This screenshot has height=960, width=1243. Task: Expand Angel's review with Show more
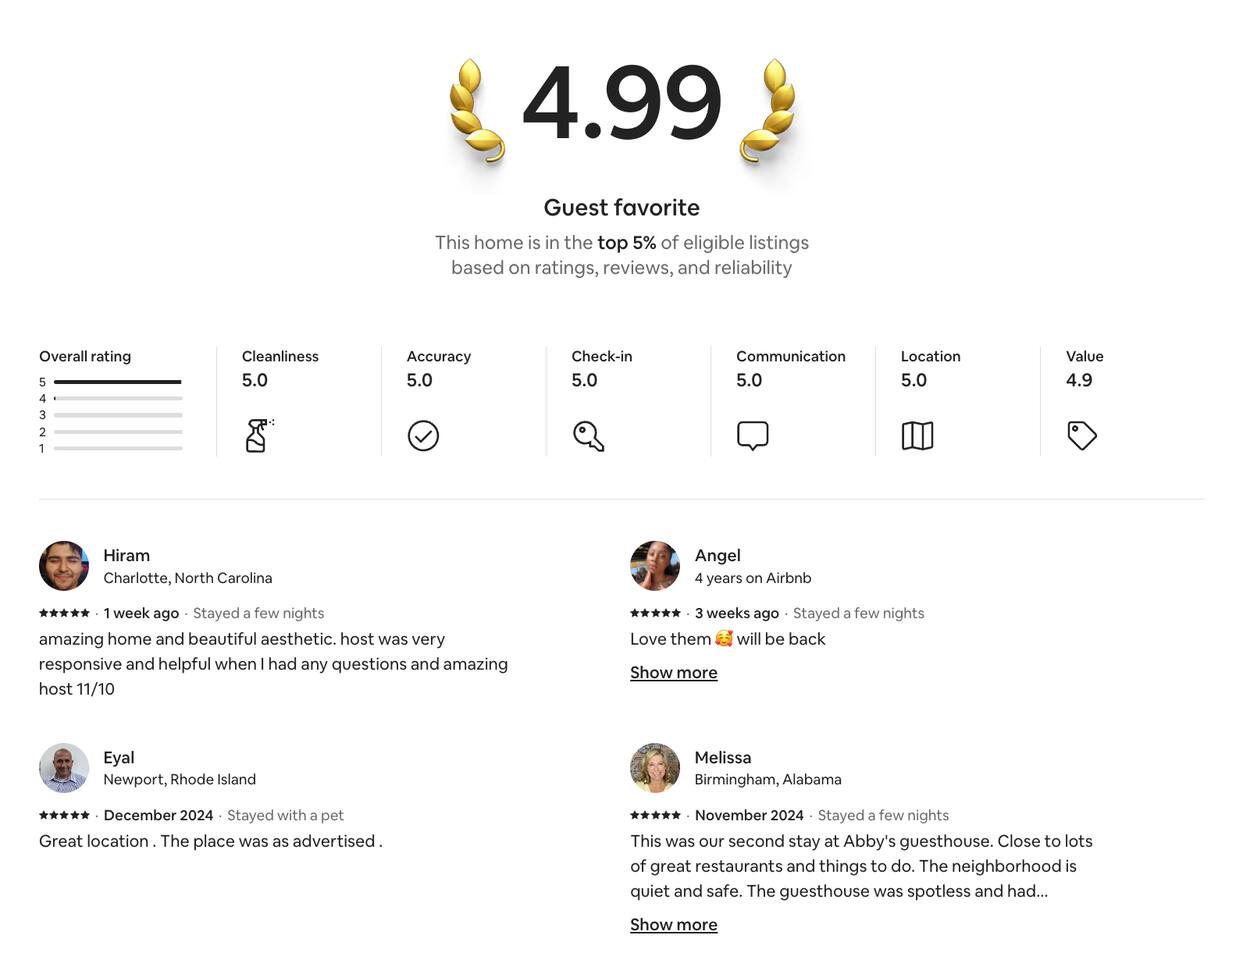[x=673, y=673]
